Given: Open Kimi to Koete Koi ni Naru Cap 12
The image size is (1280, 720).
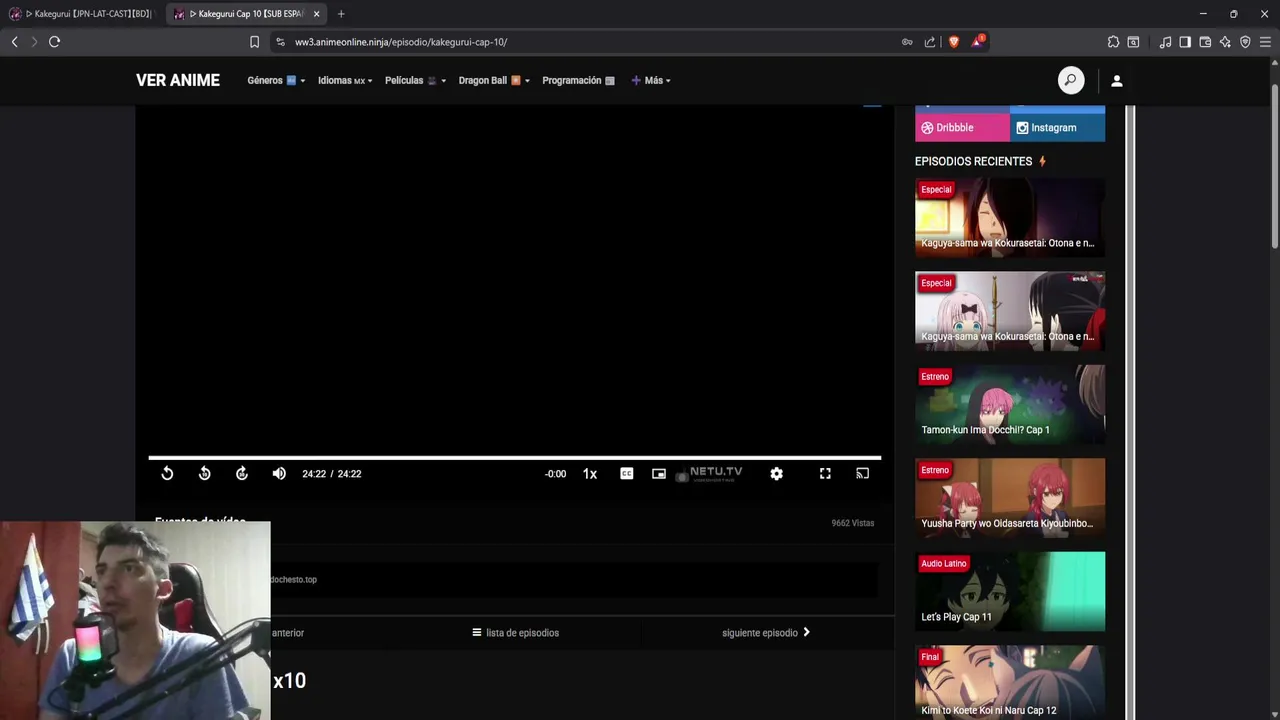Looking at the screenshot, I should coord(1010,683).
